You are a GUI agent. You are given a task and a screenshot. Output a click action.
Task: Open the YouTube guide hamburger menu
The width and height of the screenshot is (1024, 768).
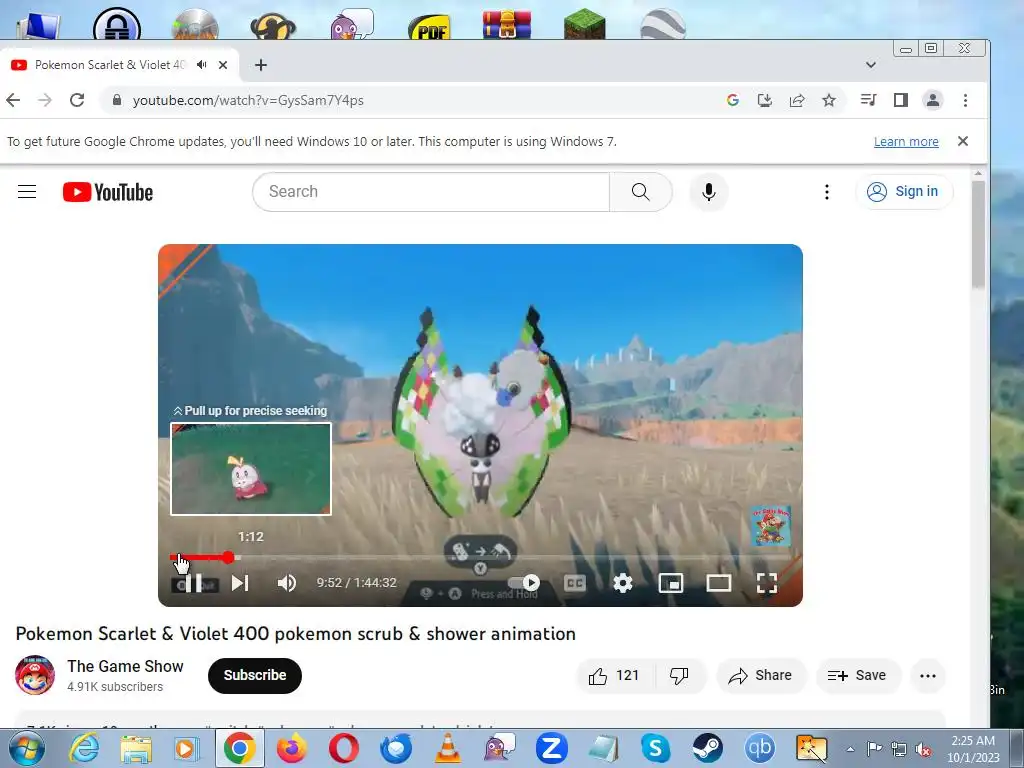point(27,191)
